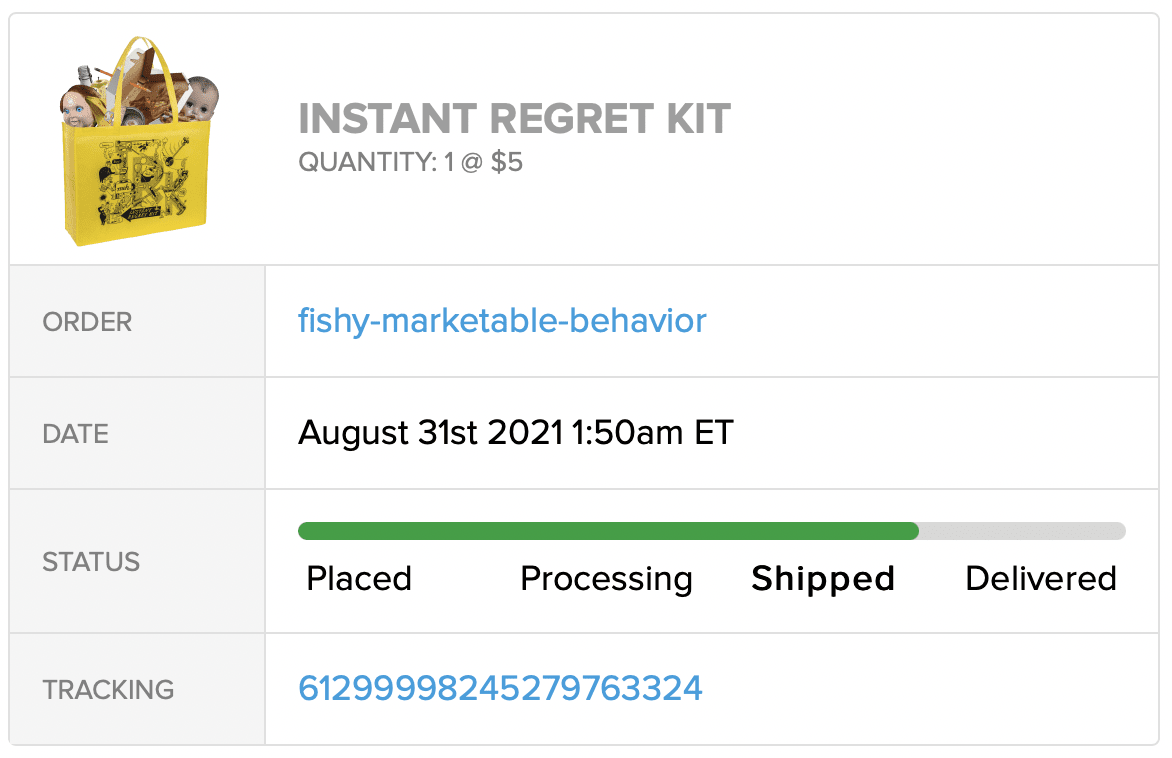Click the INSTANT REGRET KIT title
This screenshot has width=1172, height=758.
(514, 120)
